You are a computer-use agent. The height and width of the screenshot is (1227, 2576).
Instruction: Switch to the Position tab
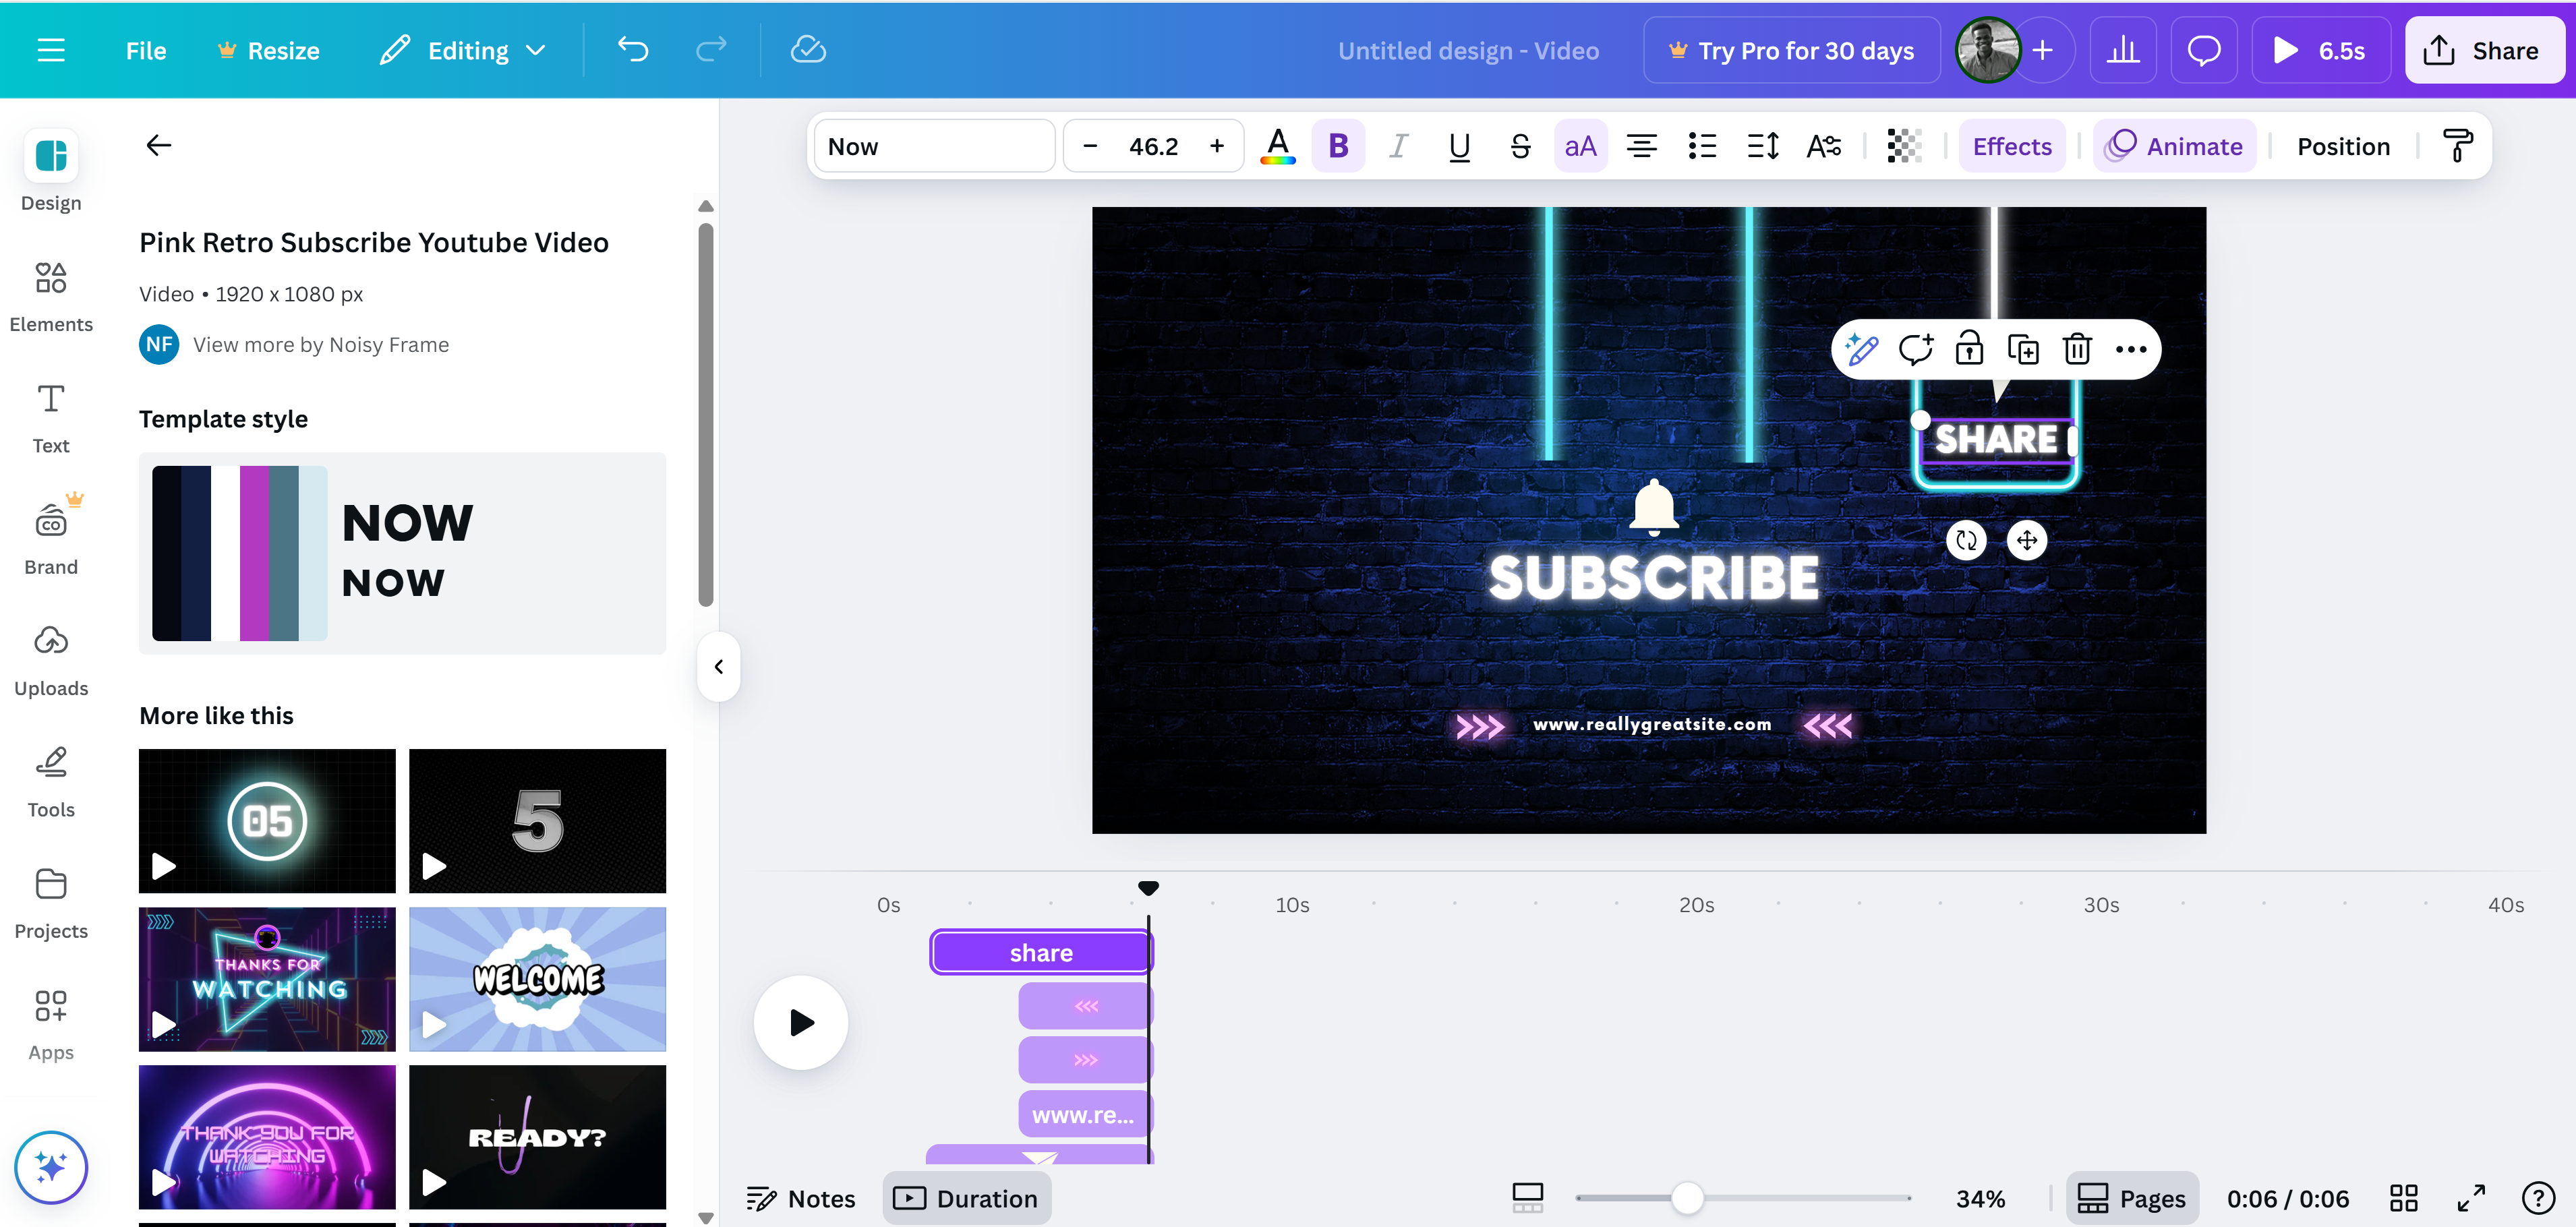click(x=2343, y=145)
